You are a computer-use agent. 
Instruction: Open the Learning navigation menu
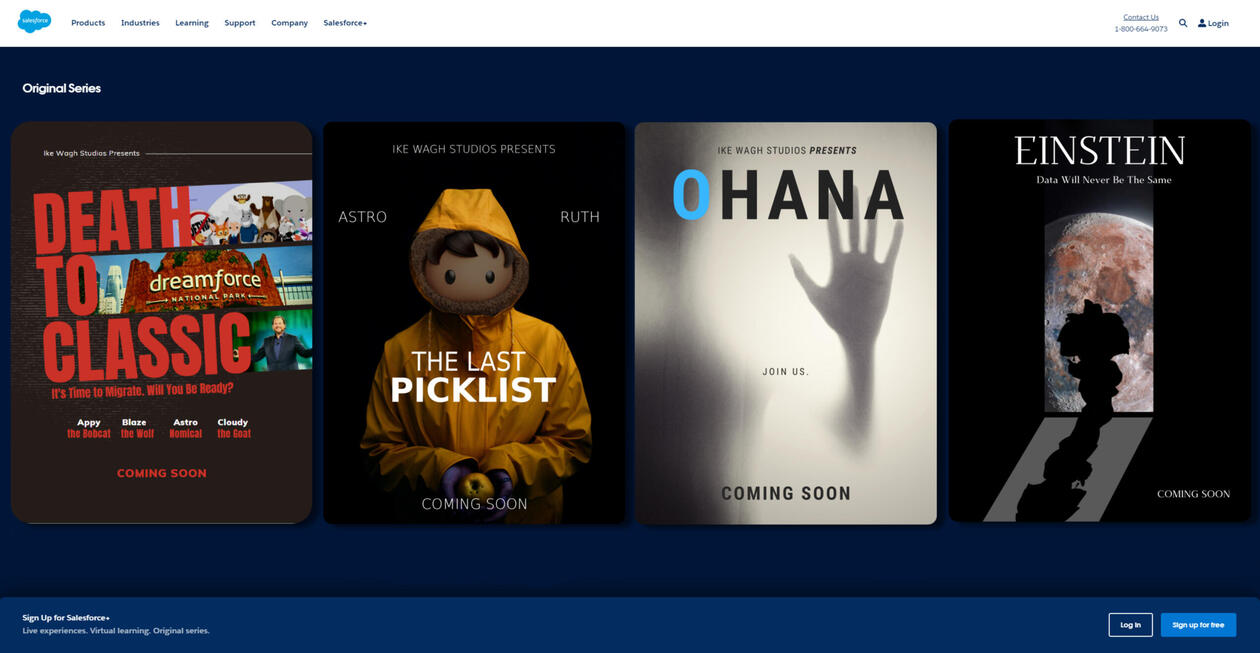(x=192, y=23)
